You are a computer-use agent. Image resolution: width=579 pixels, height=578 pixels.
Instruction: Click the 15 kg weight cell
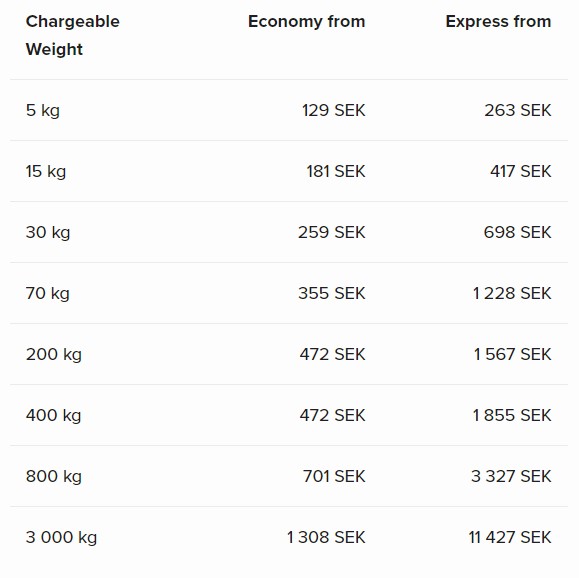(x=46, y=171)
